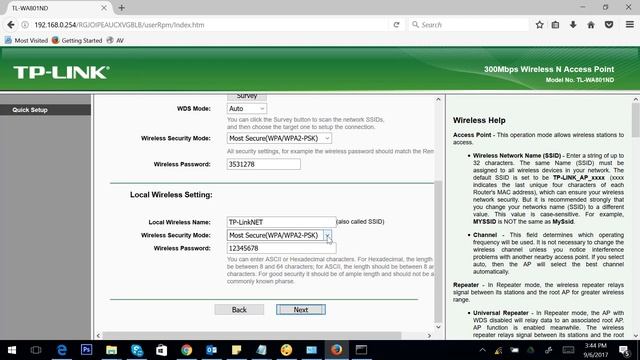Open the command window taskbar icon
640x360 pixels.
(x=361, y=350)
